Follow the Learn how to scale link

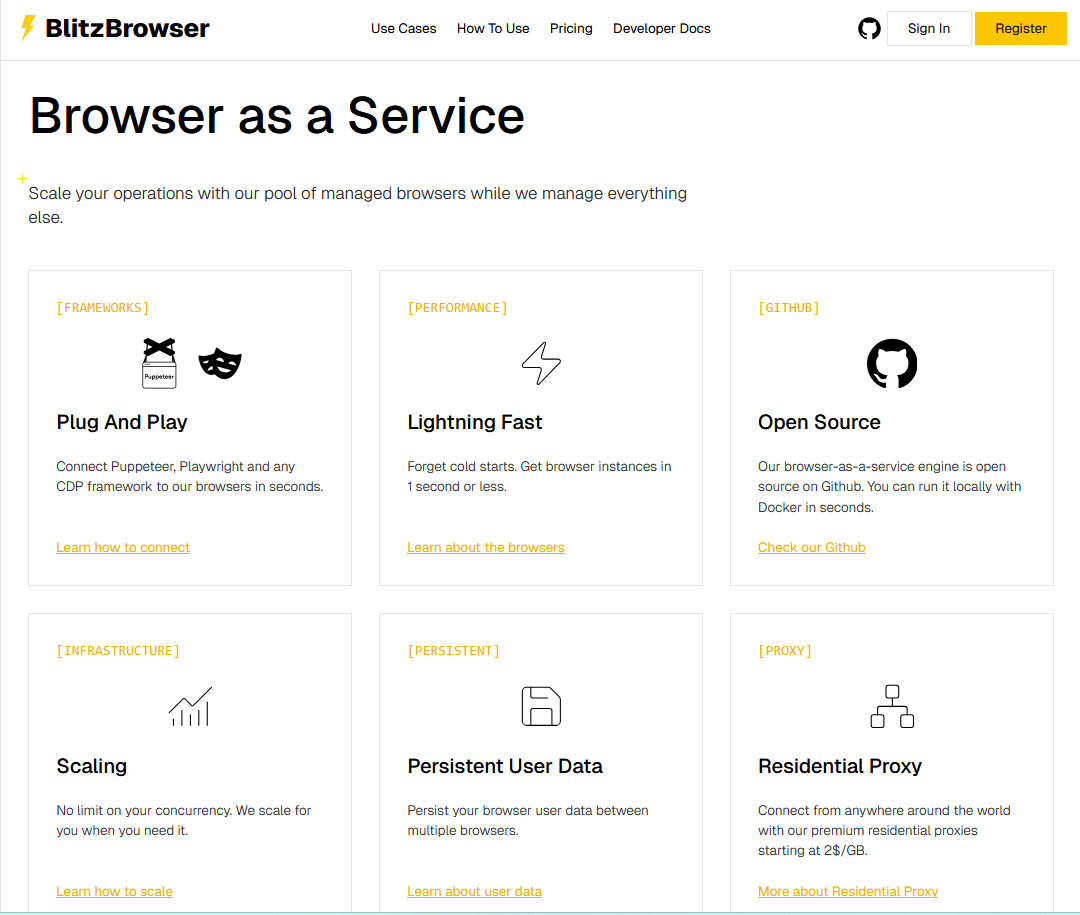click(x=114, y=891)
